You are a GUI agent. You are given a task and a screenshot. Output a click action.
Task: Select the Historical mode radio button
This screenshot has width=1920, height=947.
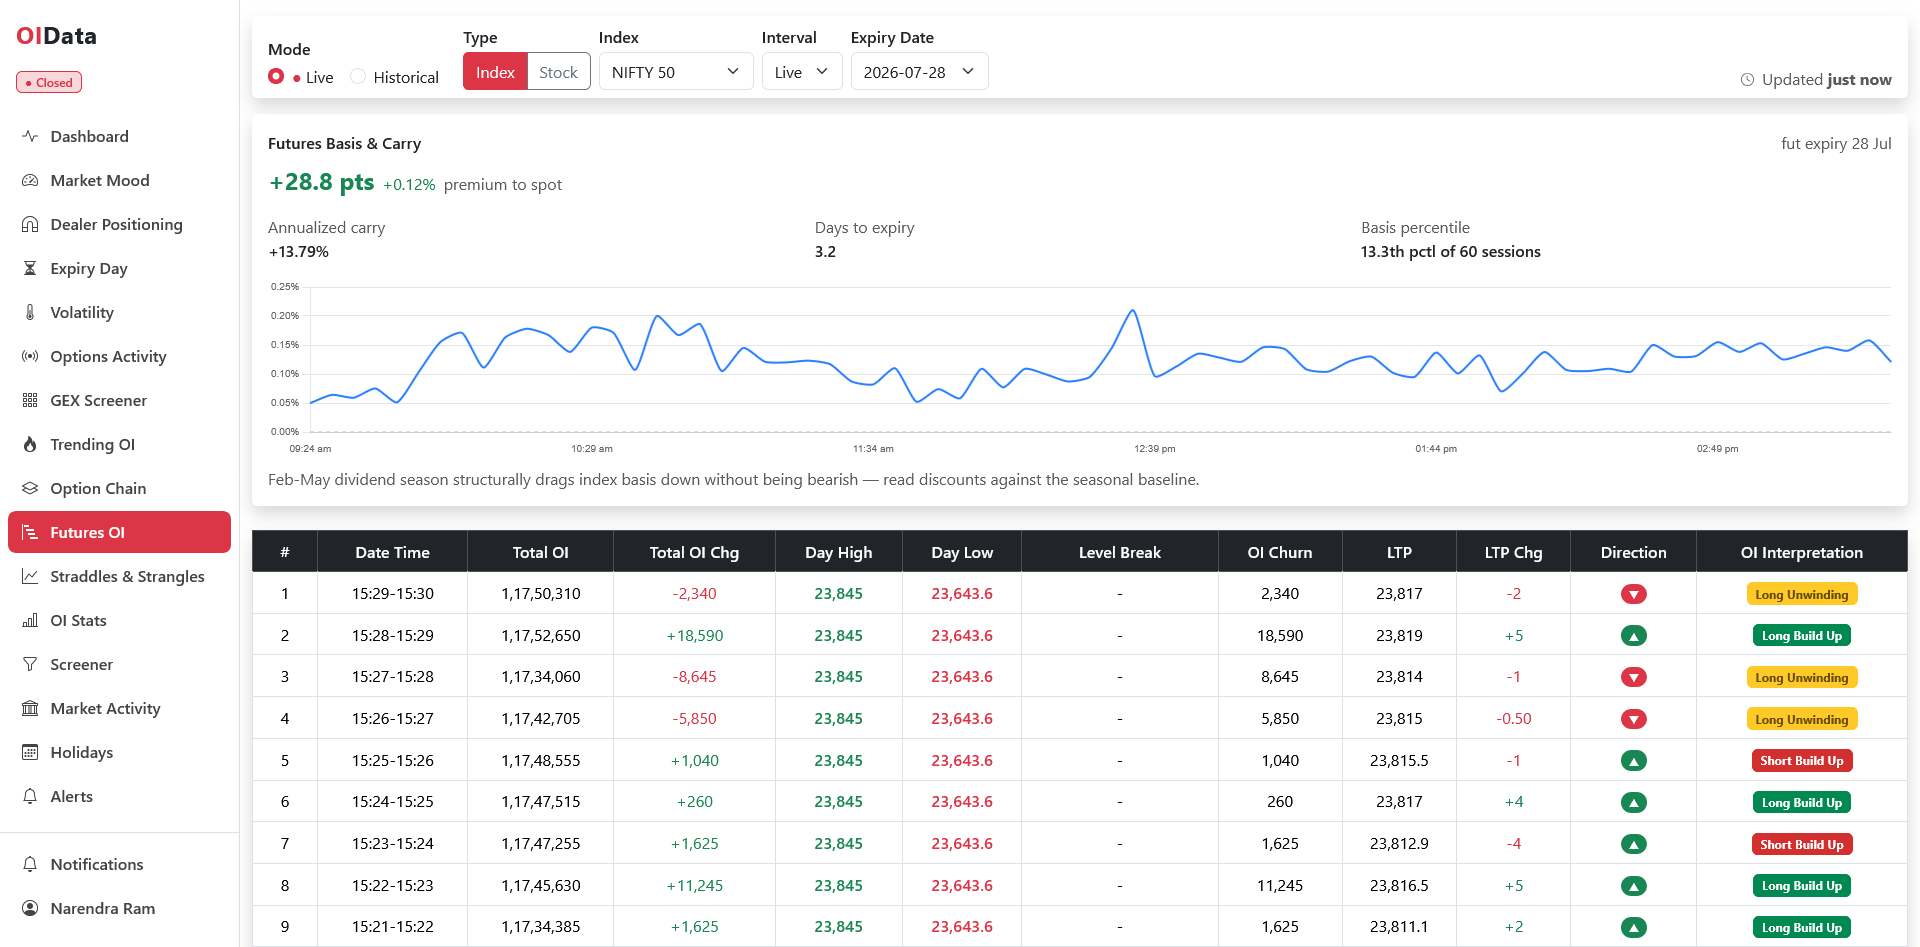[x=358, y=77]
